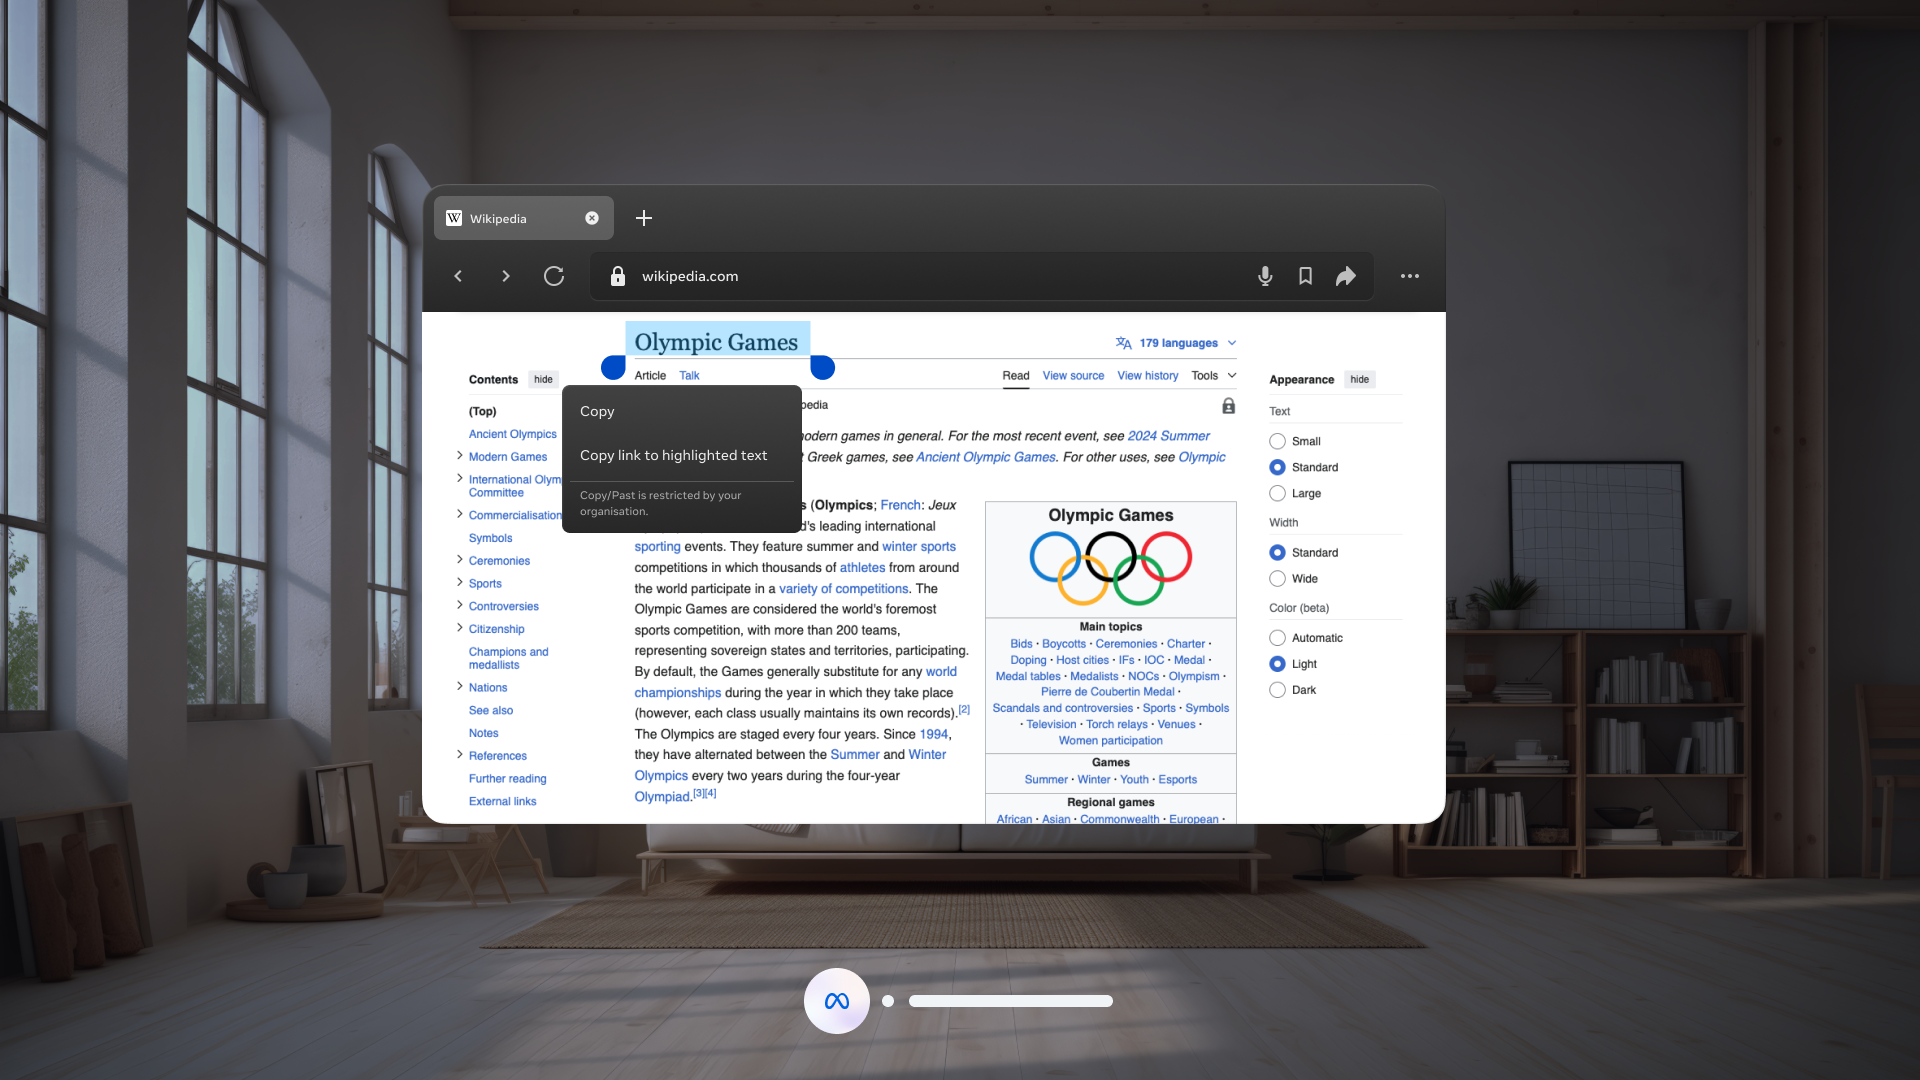Expand the Modern Games contents section

(x=460, y=456)
